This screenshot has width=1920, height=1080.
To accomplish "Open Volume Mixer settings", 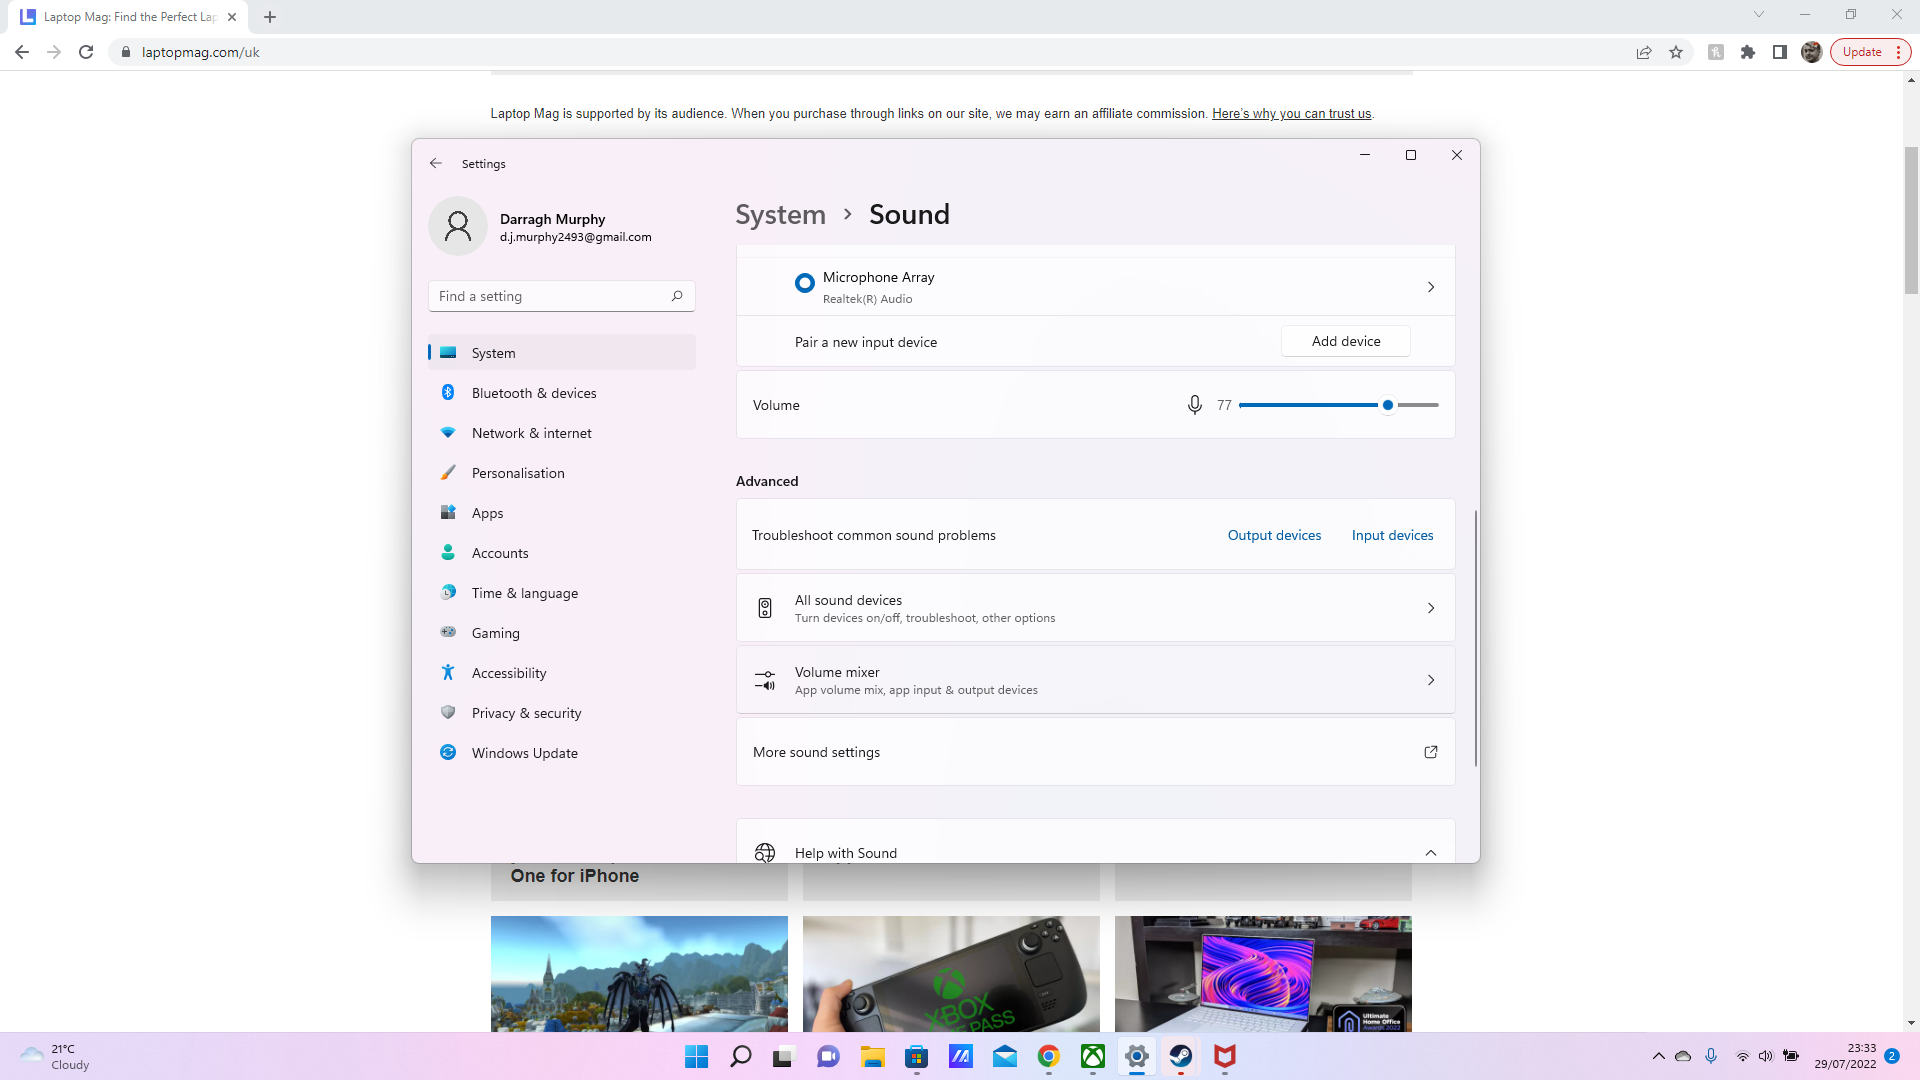I will pos(1093,679).
